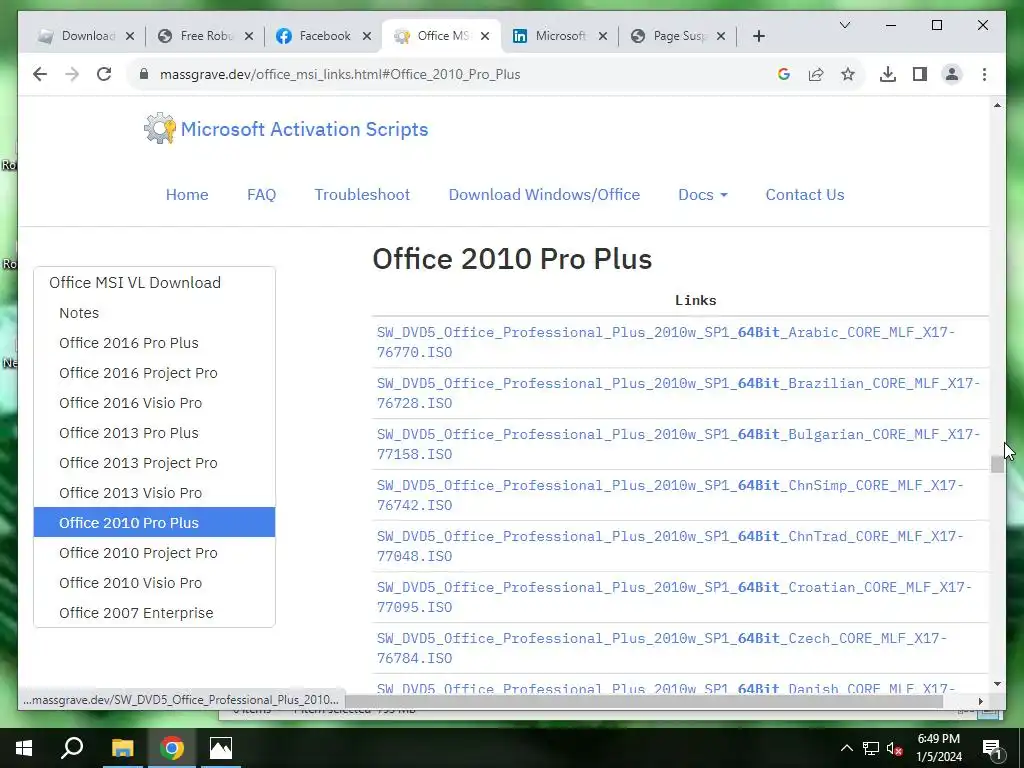The height and width of the screenshot is (768, 1024).
Task: Select Office 2013 Project Pro in sidebar
Action: (x=154, y=463)
